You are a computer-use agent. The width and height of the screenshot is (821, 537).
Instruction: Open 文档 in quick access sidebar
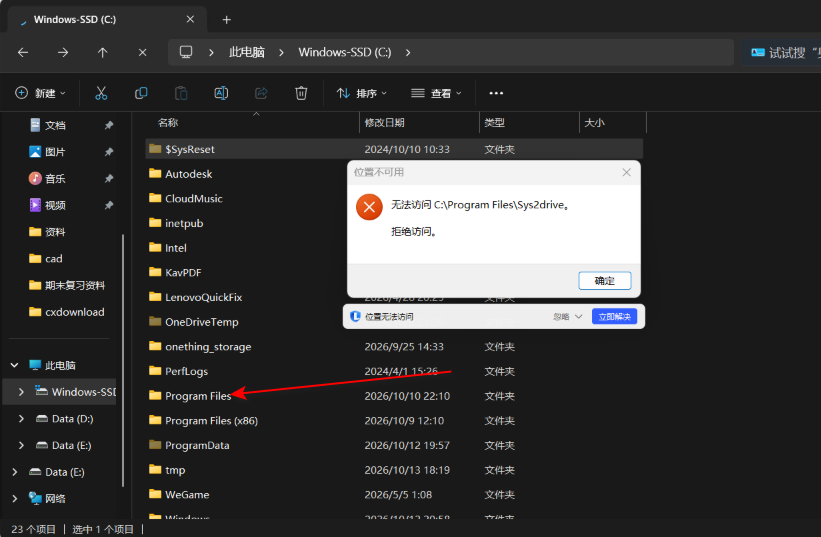click(x=55, y=125)
